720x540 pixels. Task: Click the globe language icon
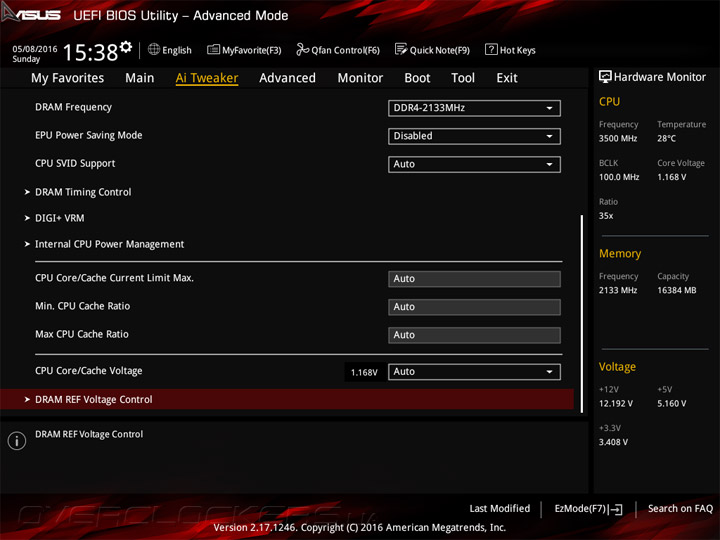coord(154,49)
